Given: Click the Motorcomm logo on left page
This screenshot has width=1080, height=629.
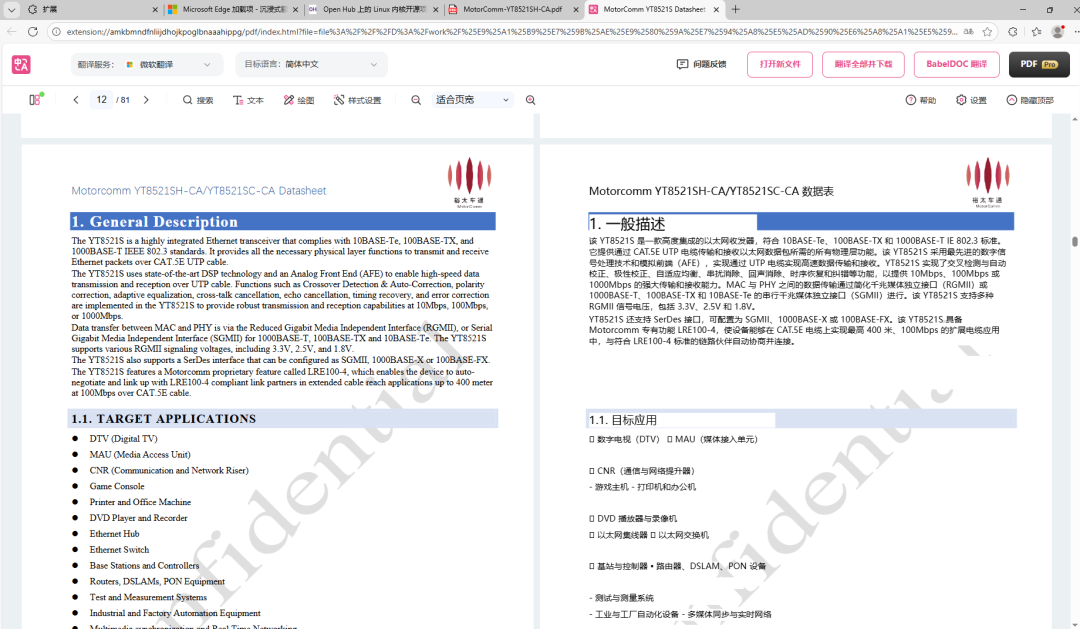Looking at the screenshot, I should point(470,182).
